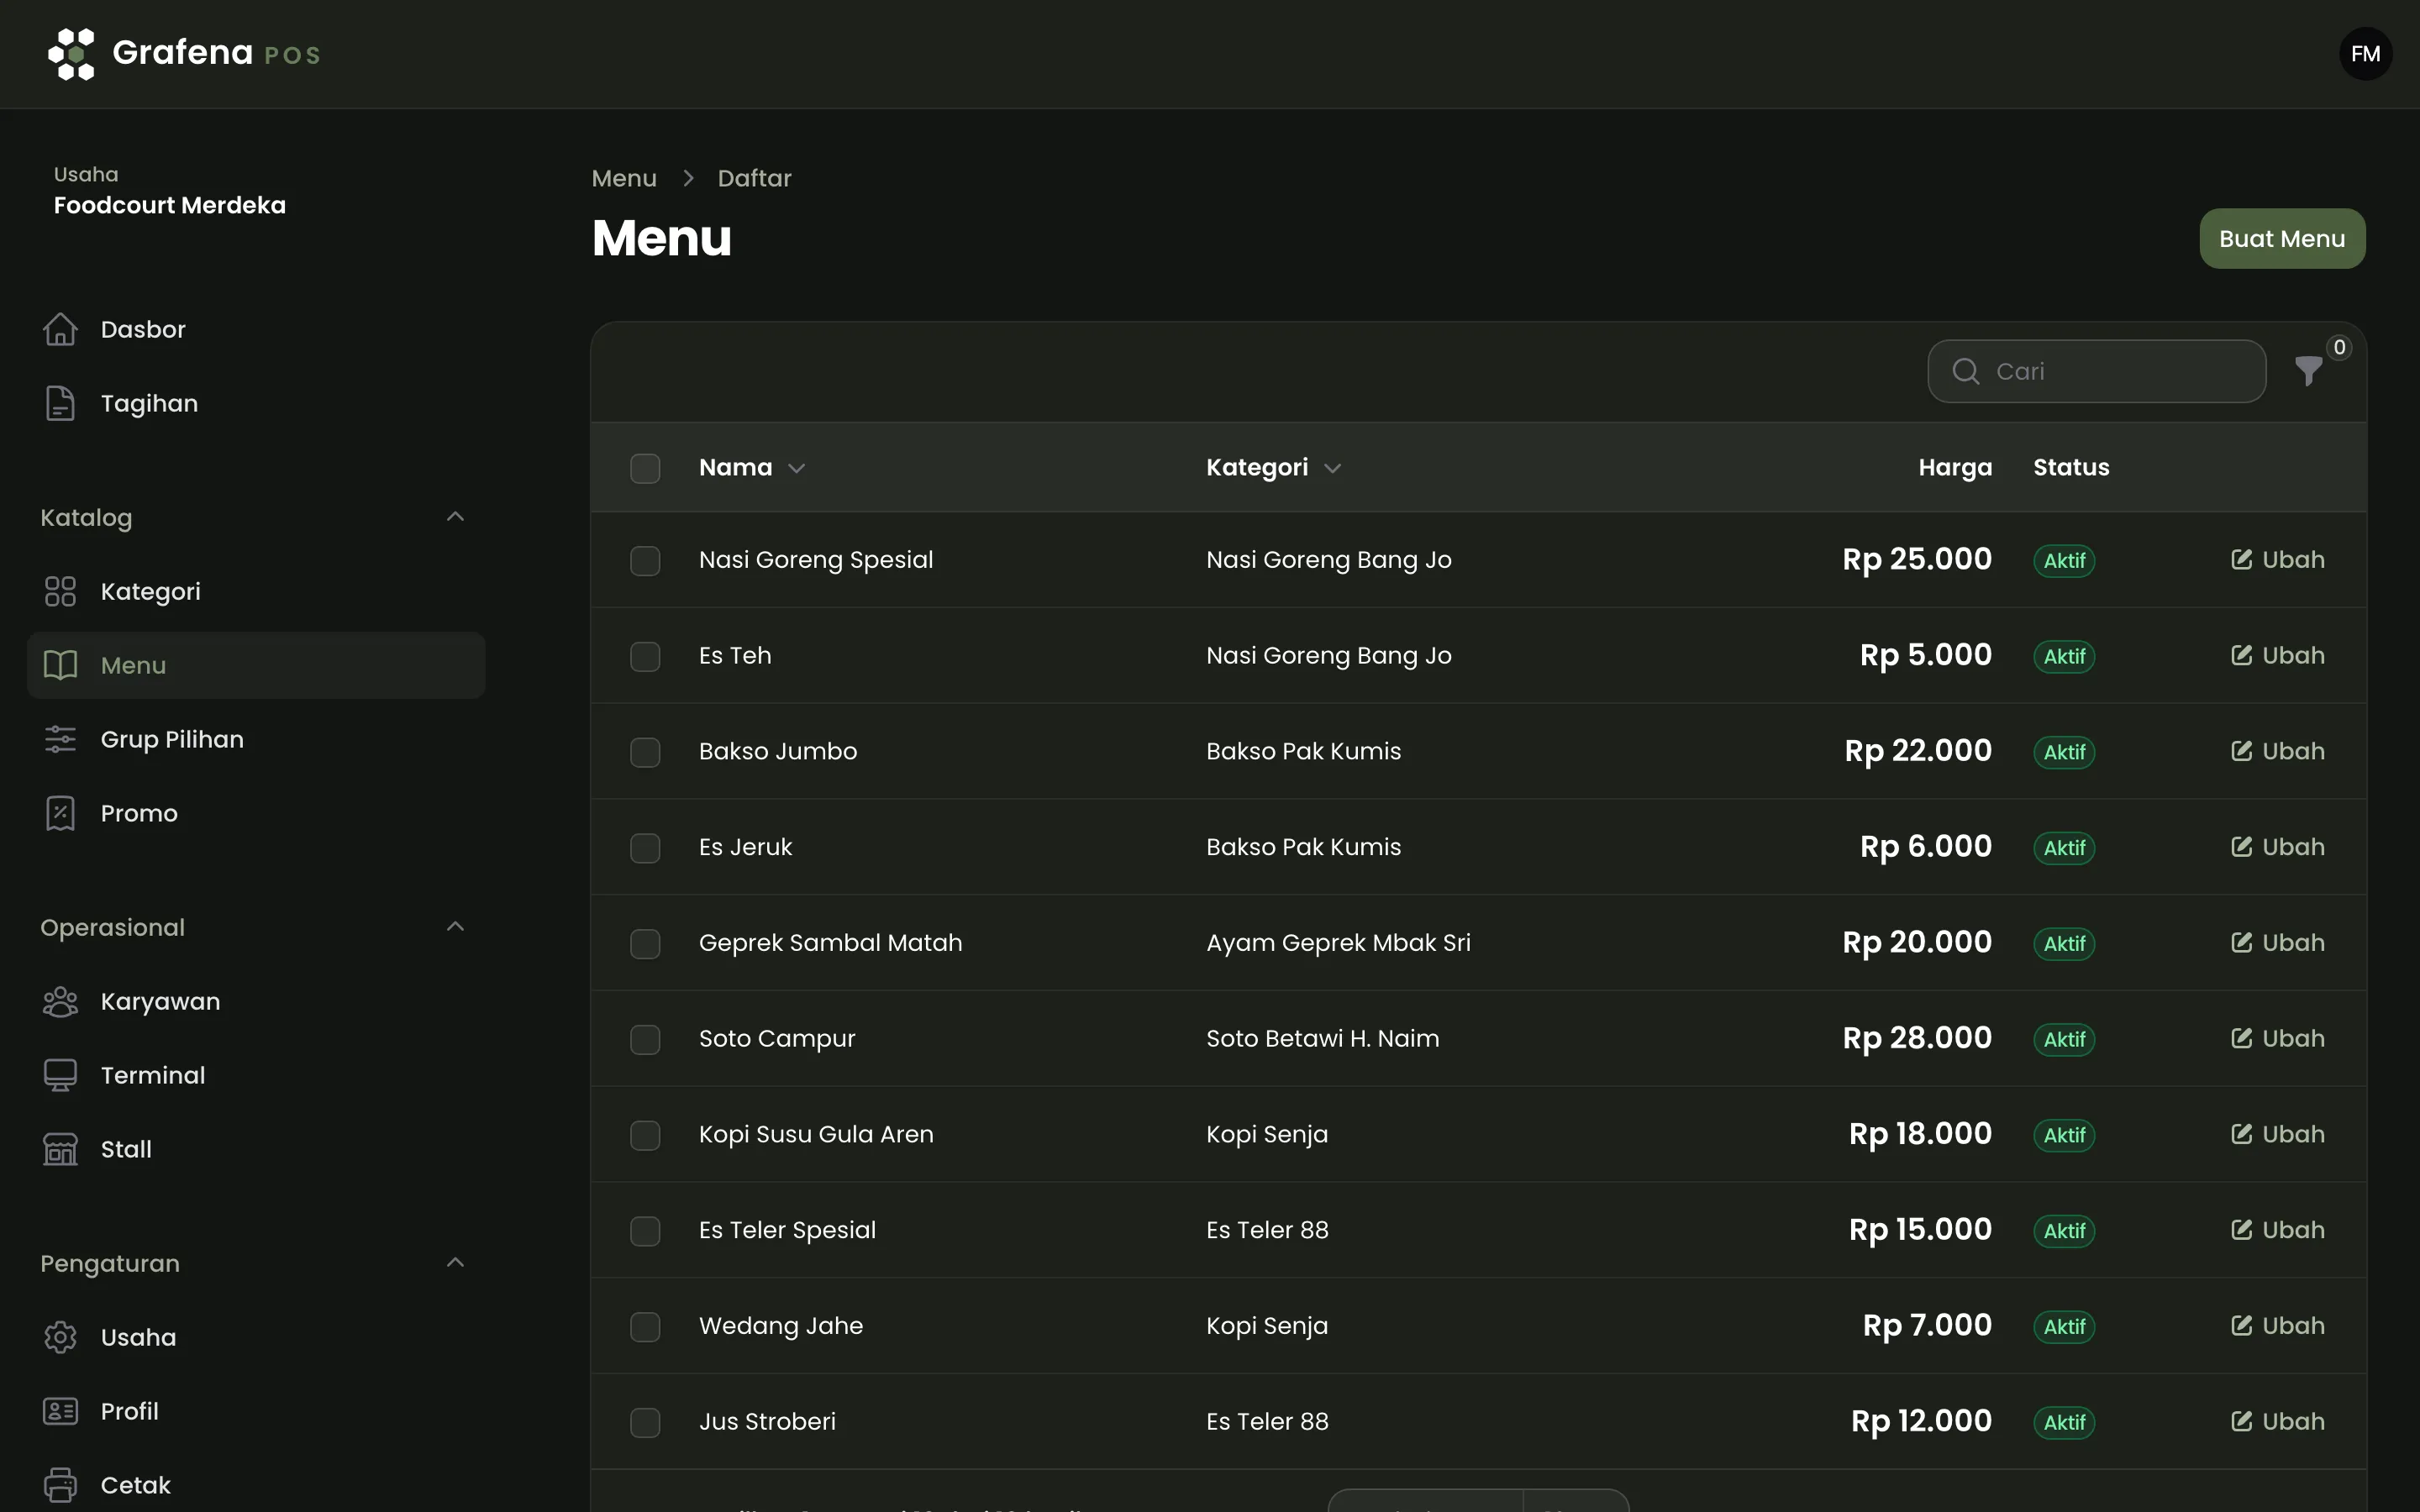Click Ubah for Jus Stroberi

pyautogui.click(x=2277, y=1421)
